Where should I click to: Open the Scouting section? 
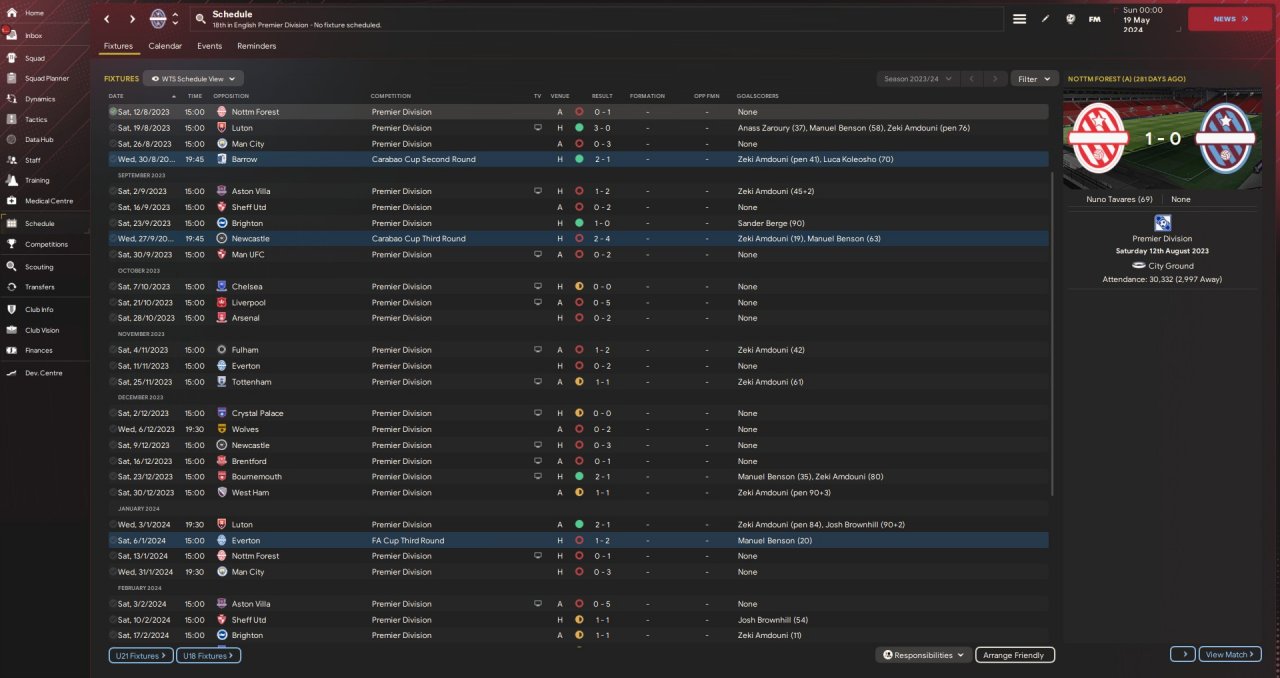click(39, 267)
